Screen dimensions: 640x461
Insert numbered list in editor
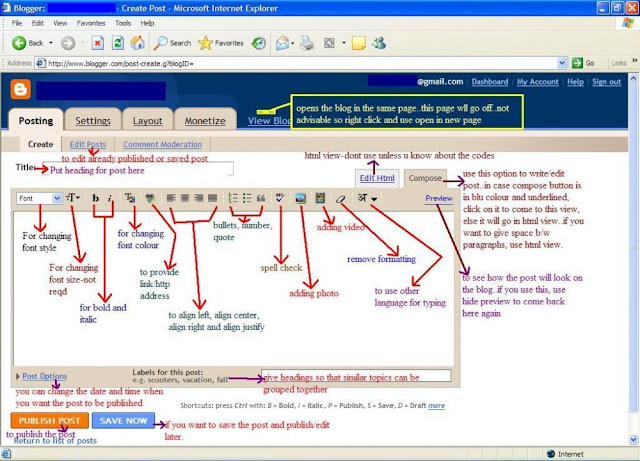tap(233, 198)
